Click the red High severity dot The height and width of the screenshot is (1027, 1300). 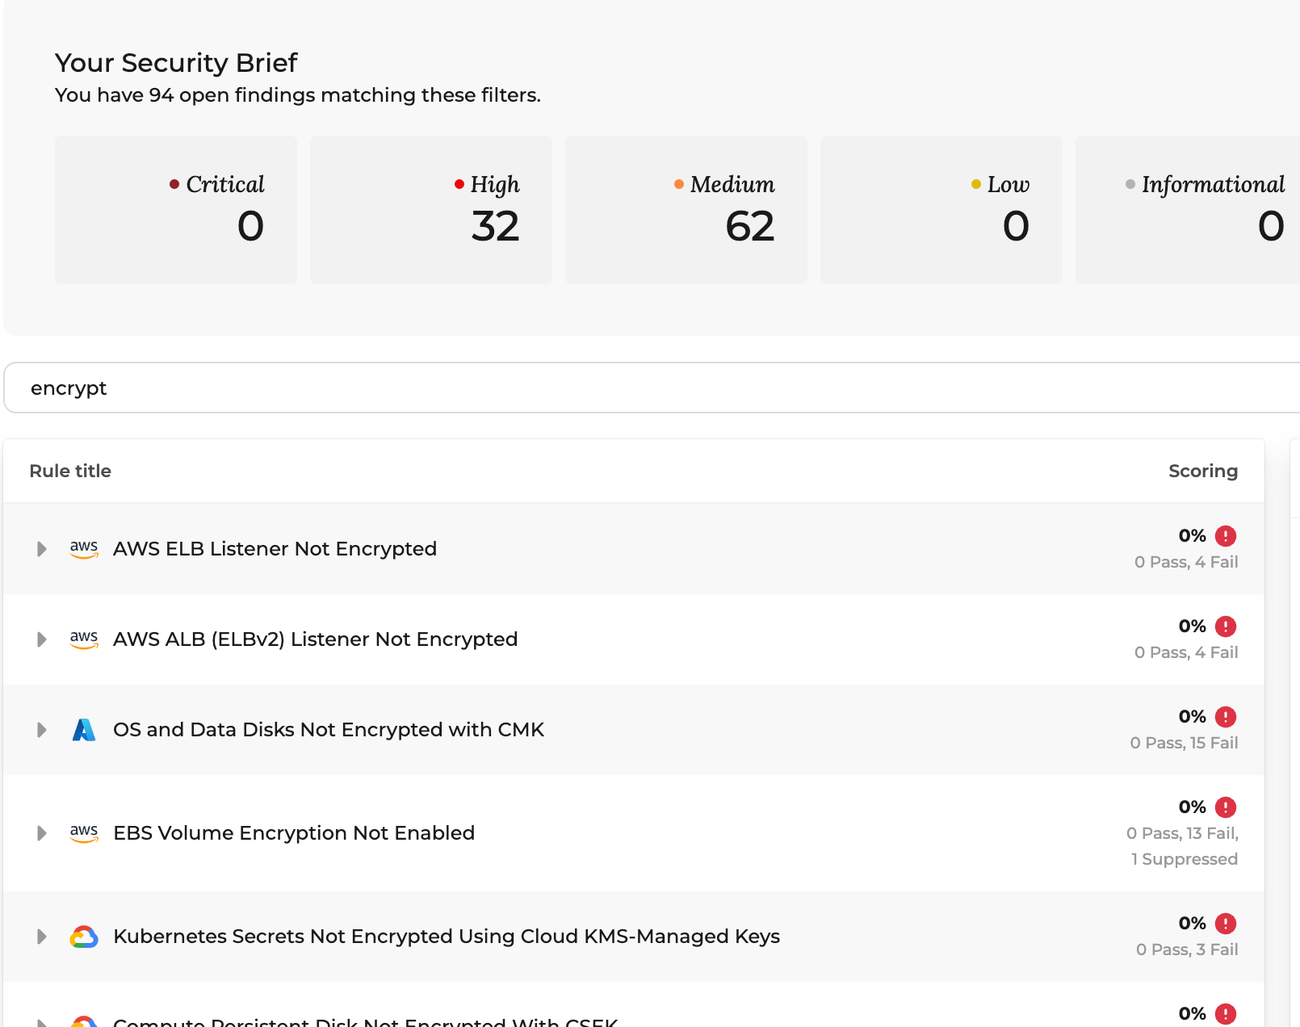(x=458, y=184)
